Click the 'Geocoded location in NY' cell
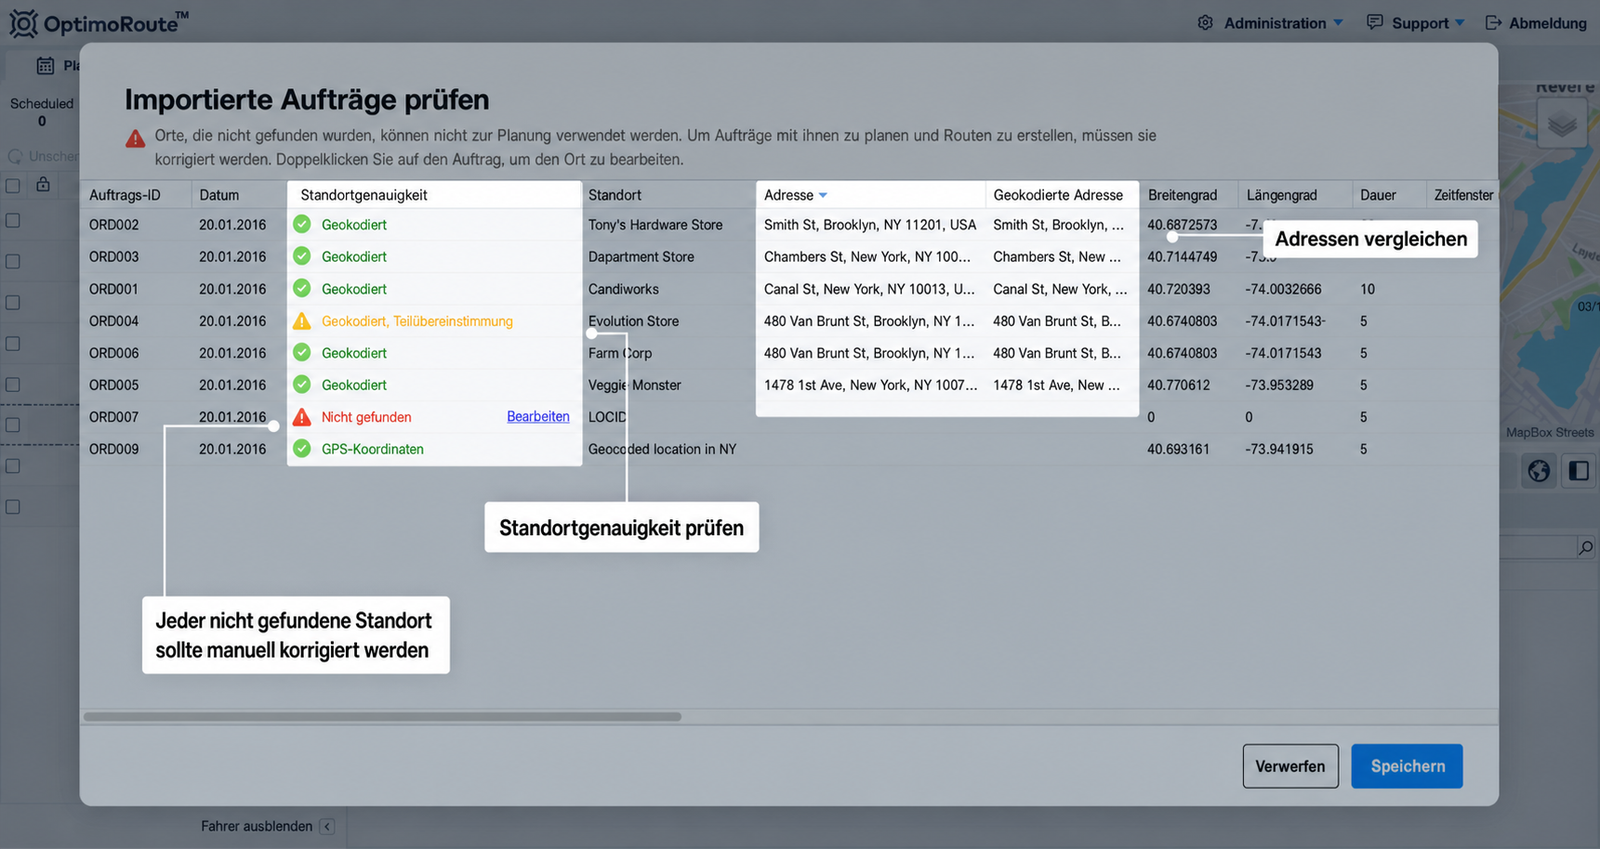The width and height of the screenshot is (1600, 849). pyautogui.click(x=662, y=449)
